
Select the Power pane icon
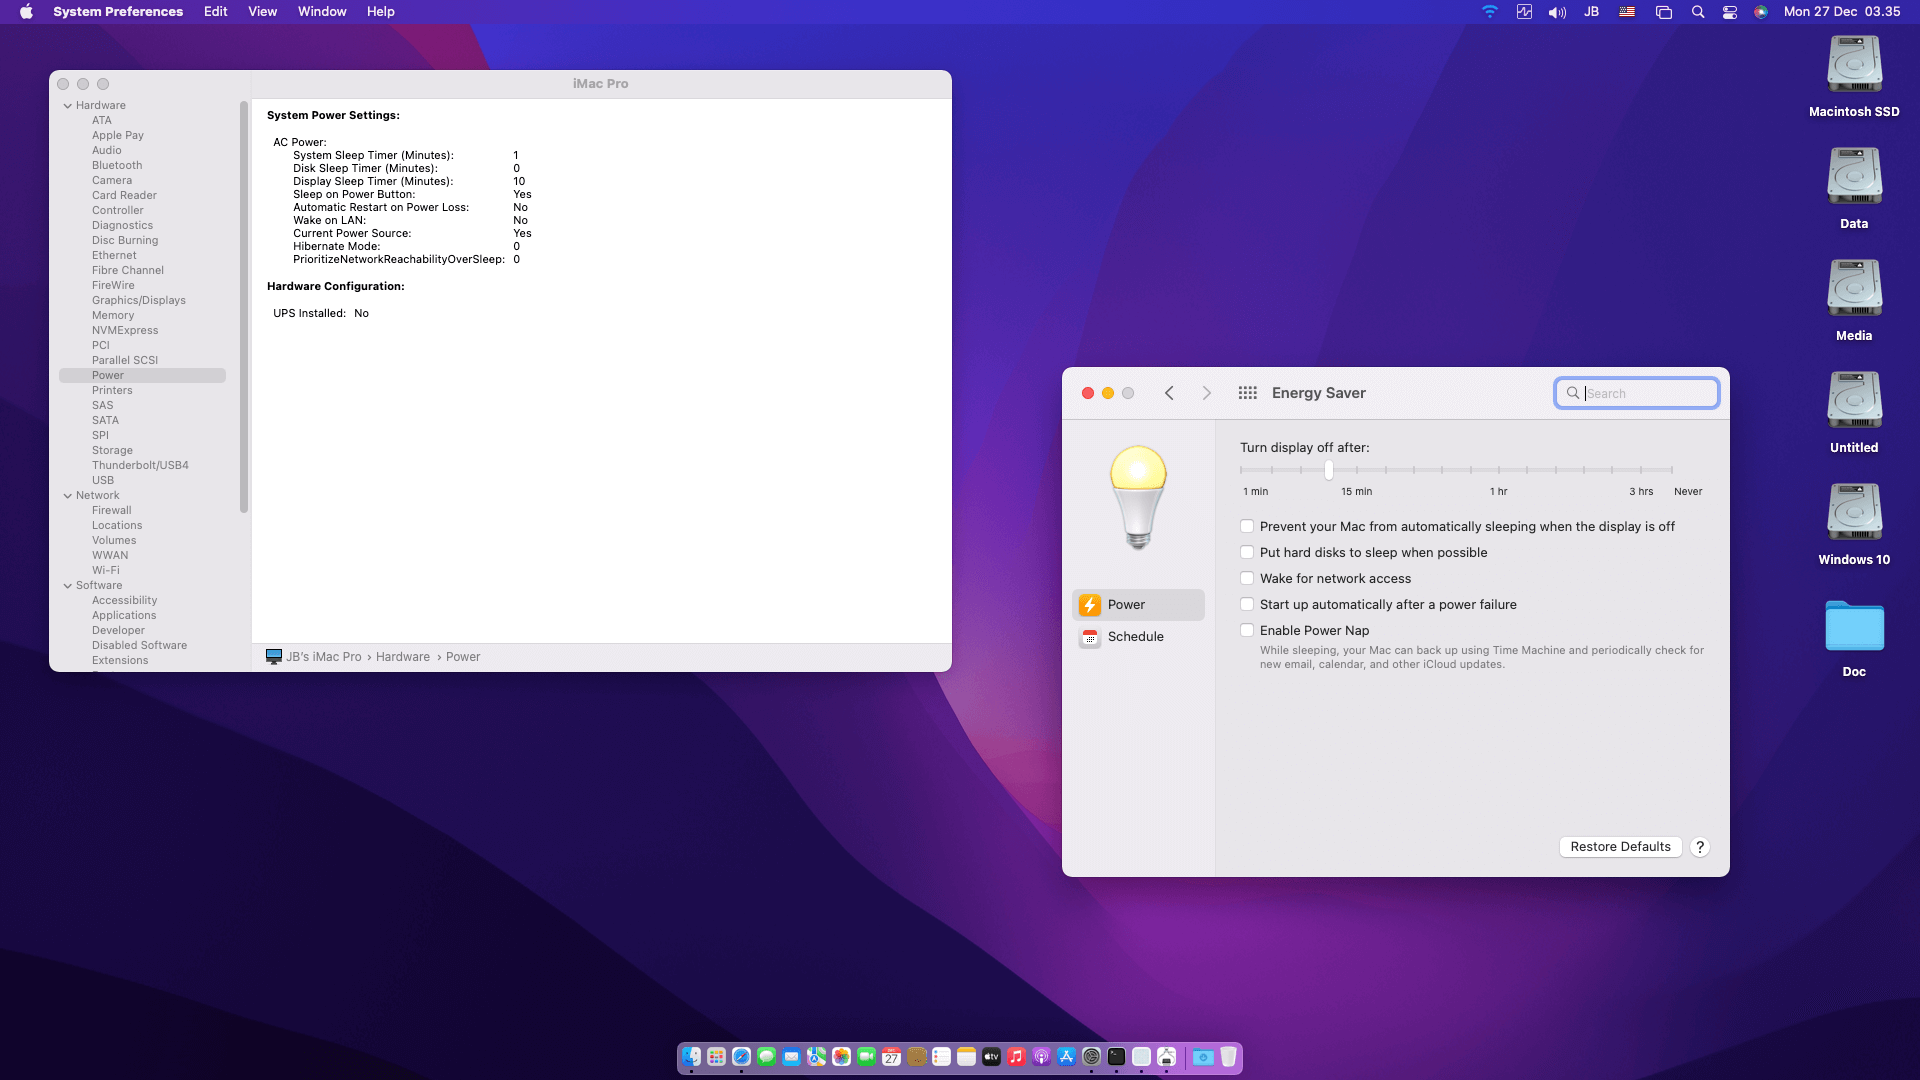pos(1090,605)
